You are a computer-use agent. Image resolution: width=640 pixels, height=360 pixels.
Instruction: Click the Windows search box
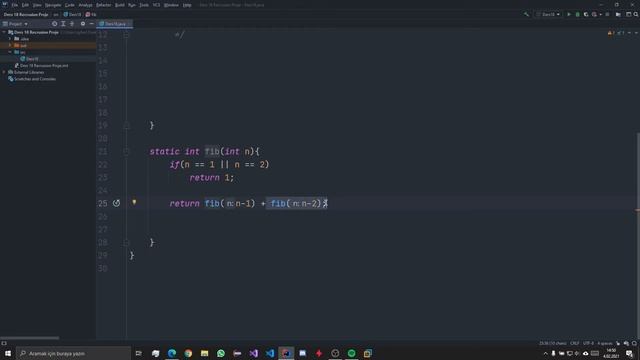click(x=73, y=353)
